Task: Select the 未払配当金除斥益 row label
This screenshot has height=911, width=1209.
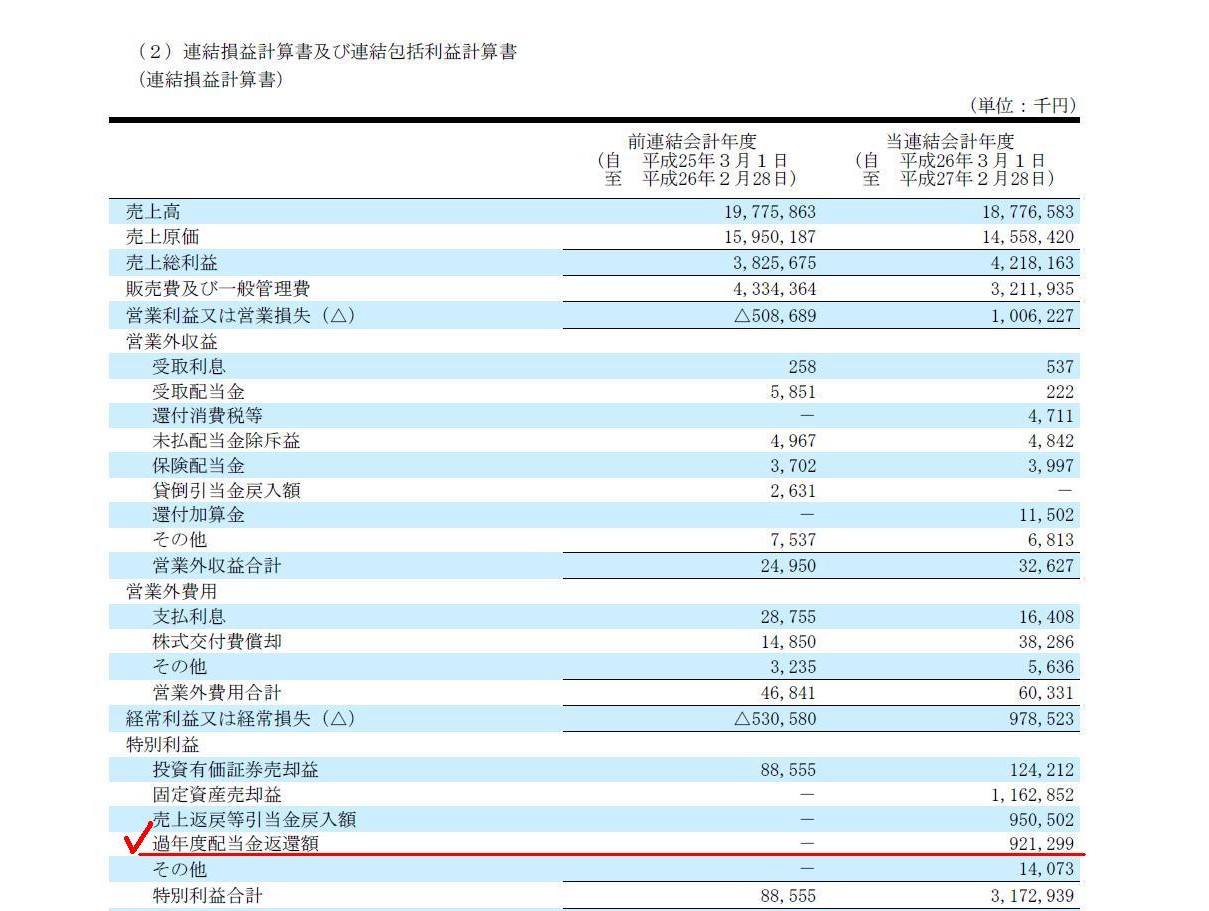Action: 226,441
